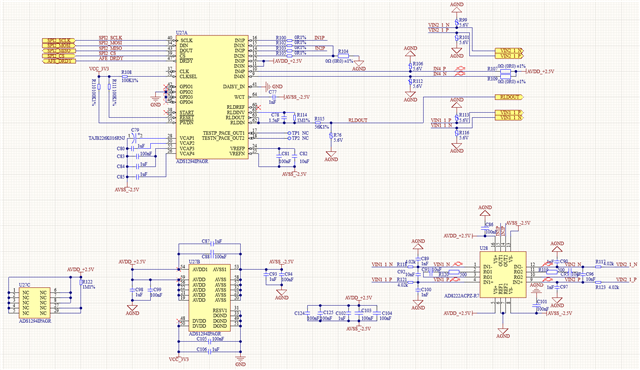Select the yellow AFE_DRDY port
The image size is (640, 370).
pos(59,61)
